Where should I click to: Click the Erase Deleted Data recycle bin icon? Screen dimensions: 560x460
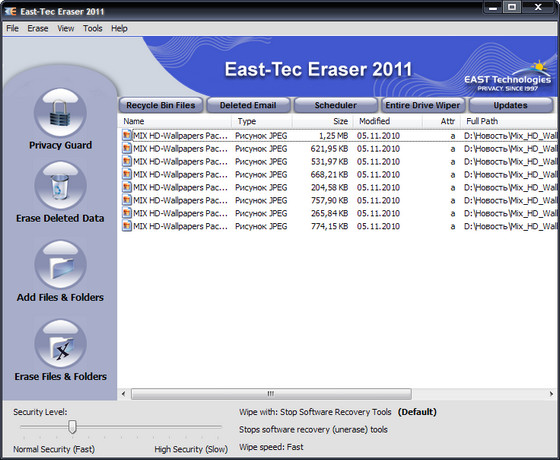click(60, 185)
